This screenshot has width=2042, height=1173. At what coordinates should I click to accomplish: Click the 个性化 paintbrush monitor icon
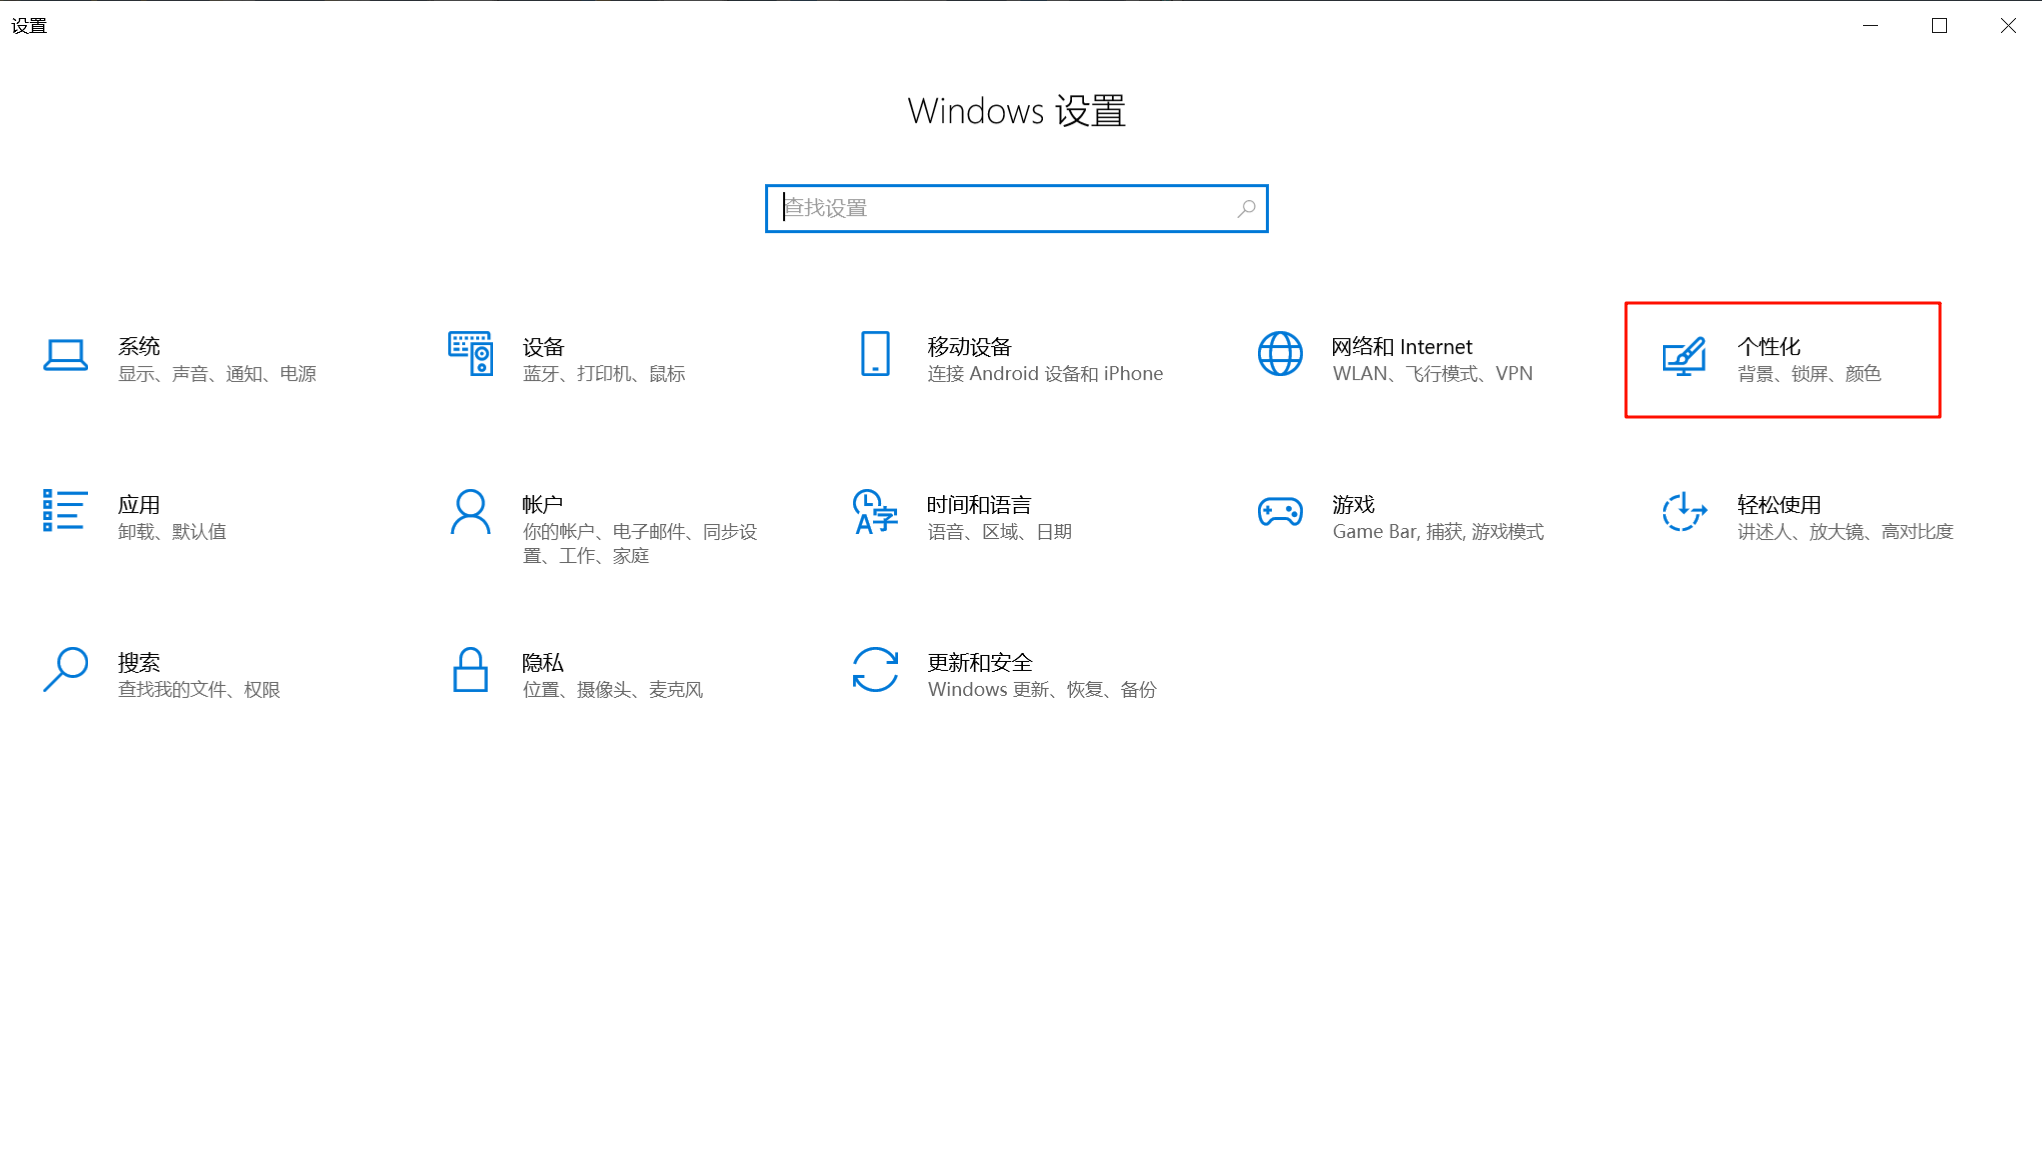(1684, 357)
